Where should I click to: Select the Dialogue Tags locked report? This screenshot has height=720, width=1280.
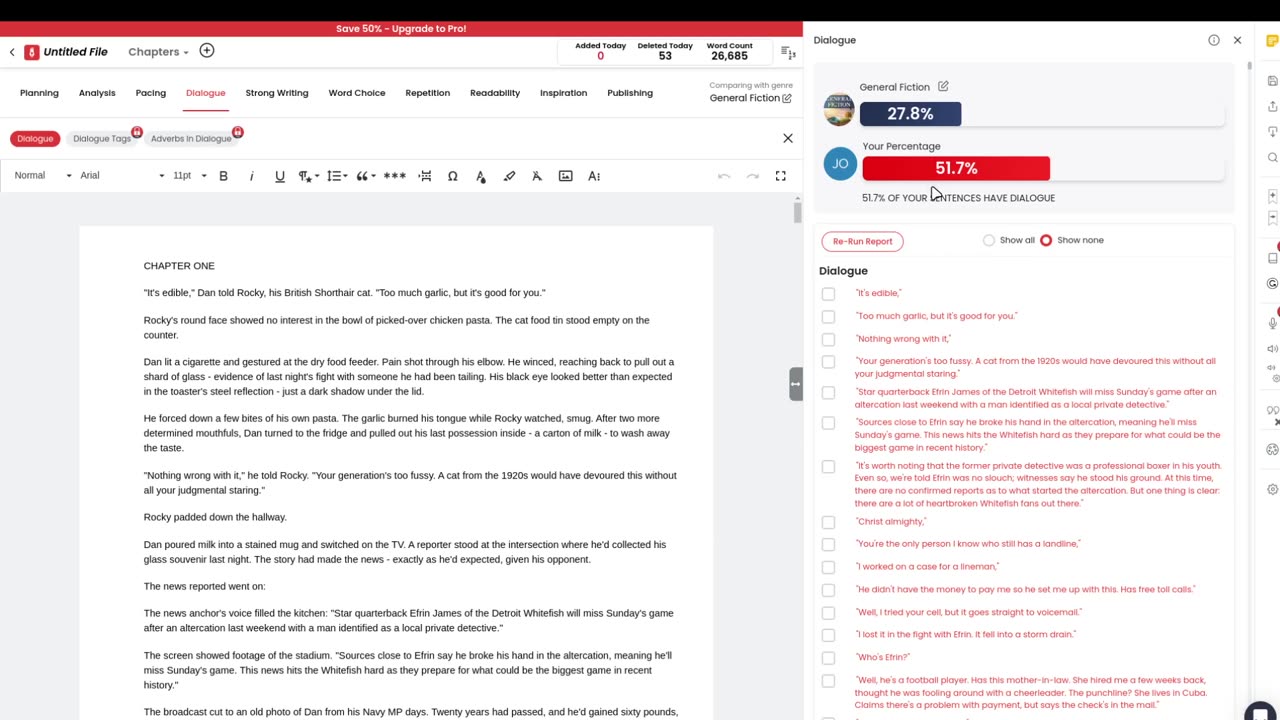104,138
